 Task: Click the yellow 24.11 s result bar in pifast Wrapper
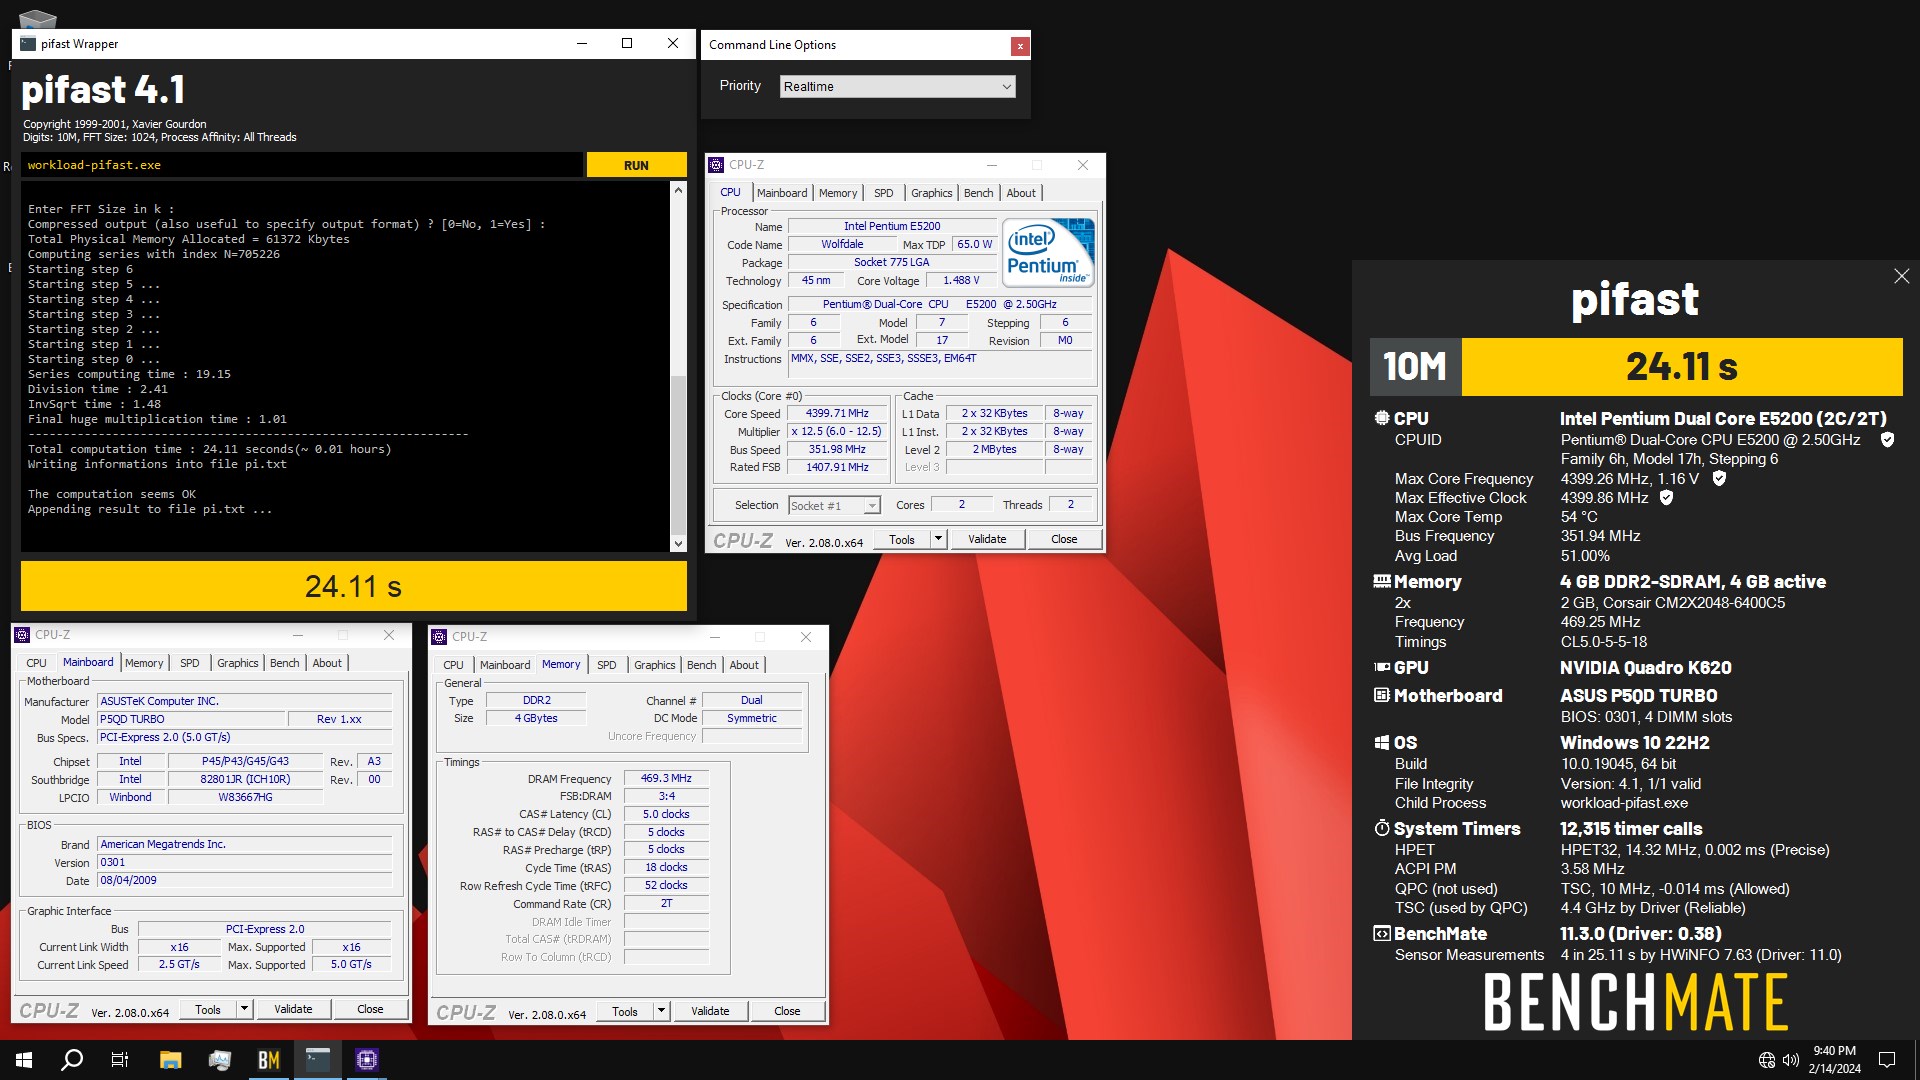coord(354,586)
